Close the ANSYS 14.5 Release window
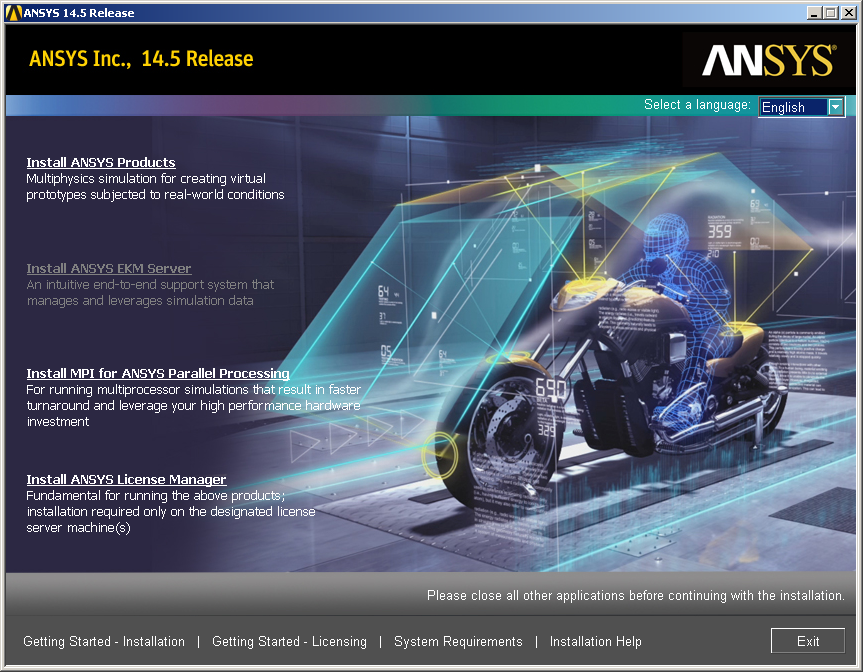This screenshot has height=672, width=863. (849, 13)
